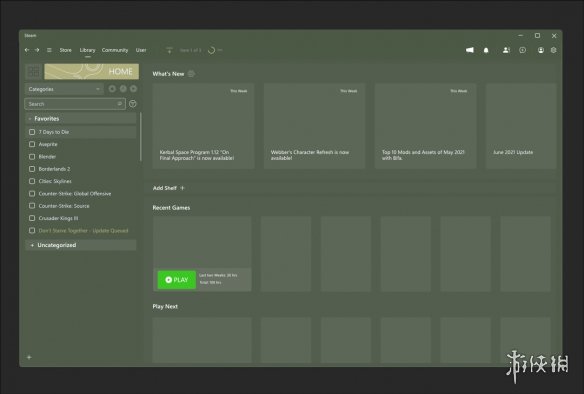Open the Community menu
The image size is (584, 394).
click(115, 50)
